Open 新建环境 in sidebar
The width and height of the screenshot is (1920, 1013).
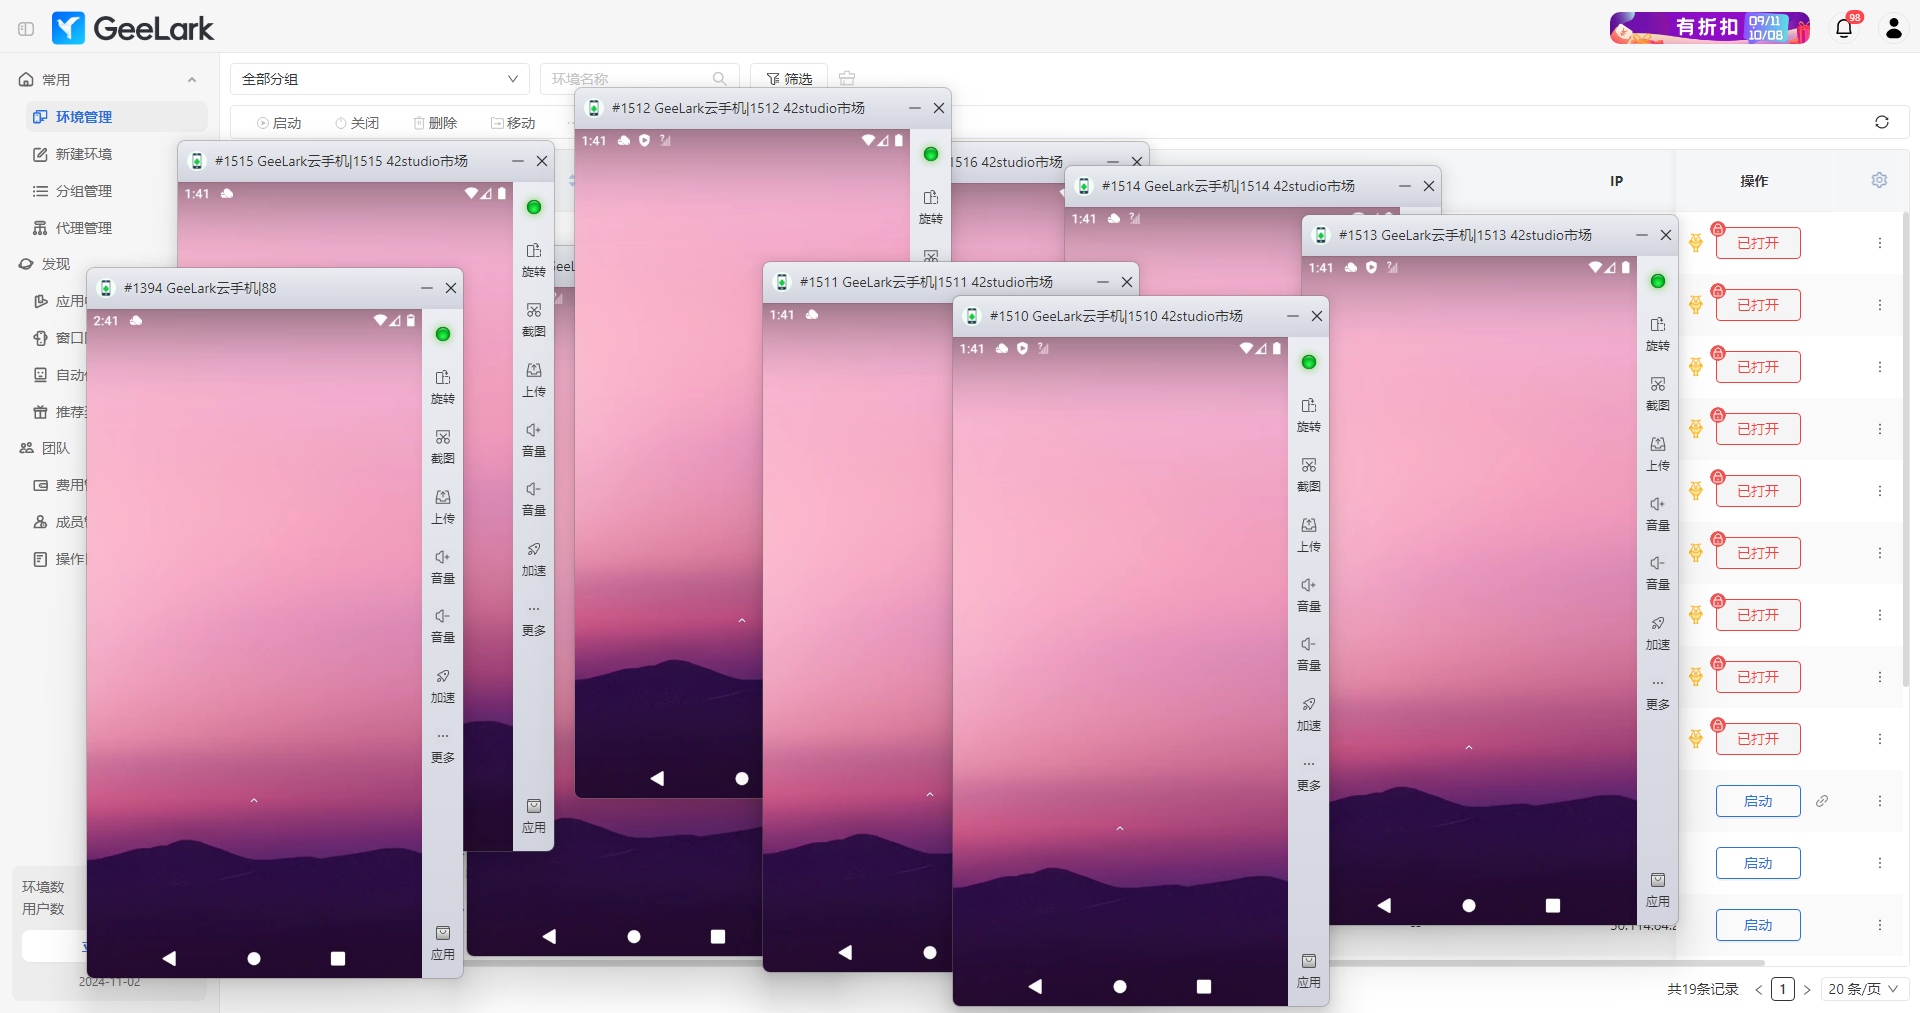point(117,154)
